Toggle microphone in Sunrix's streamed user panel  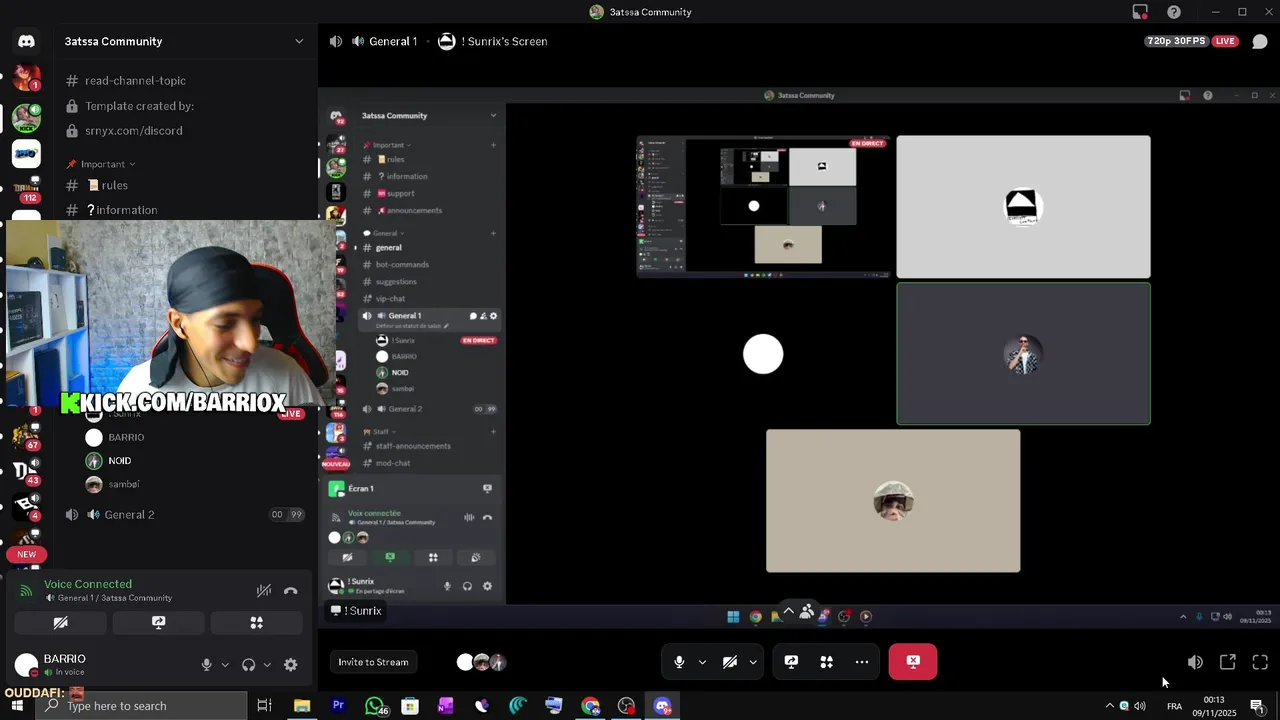[447, 586]
